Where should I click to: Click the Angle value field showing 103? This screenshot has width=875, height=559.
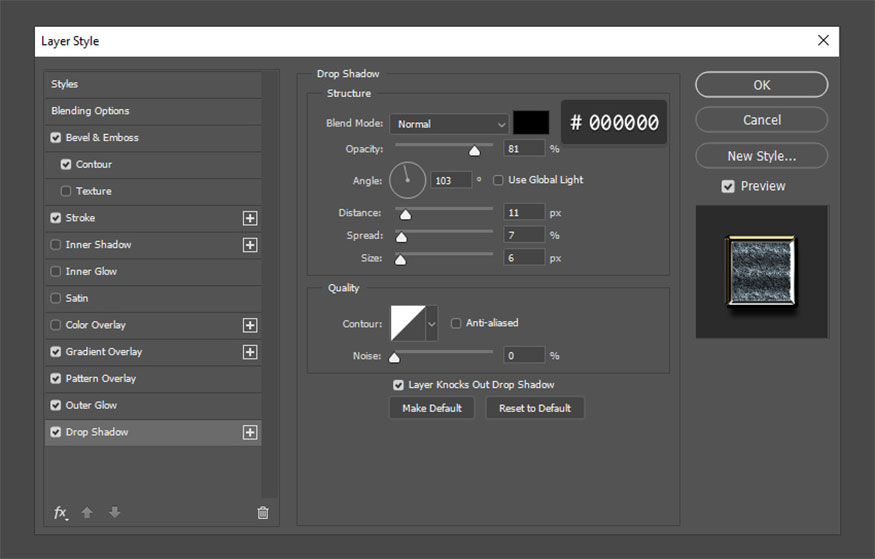pos(451,180)
